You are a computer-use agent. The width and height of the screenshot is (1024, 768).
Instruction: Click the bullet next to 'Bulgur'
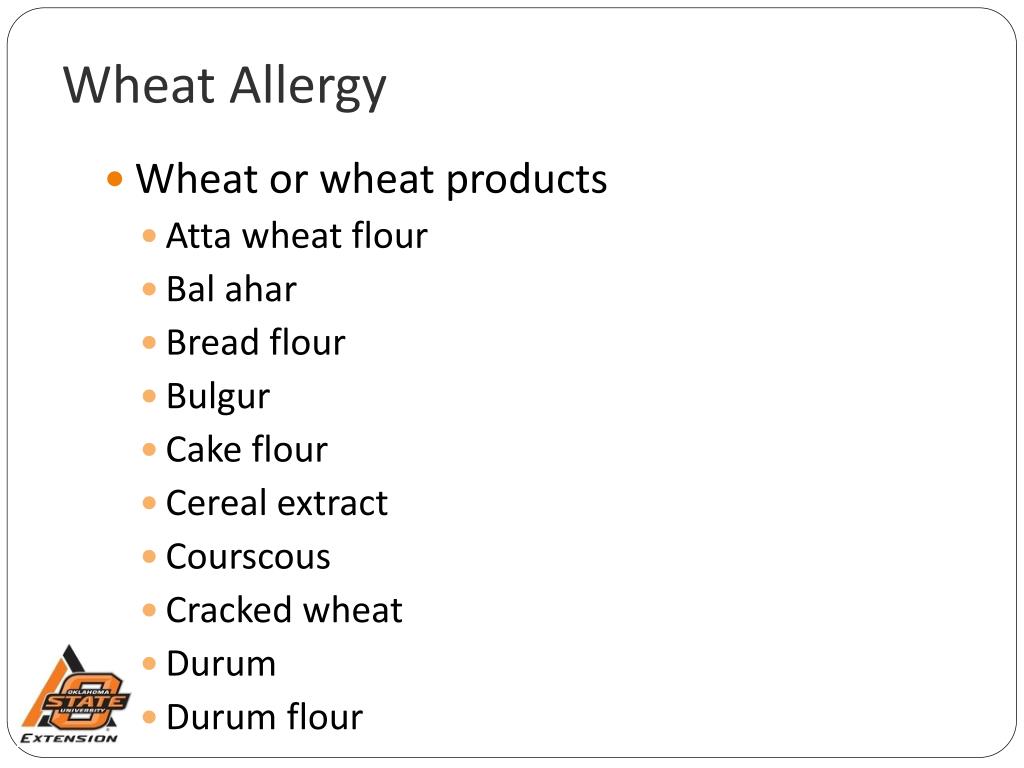pos(149,396)
